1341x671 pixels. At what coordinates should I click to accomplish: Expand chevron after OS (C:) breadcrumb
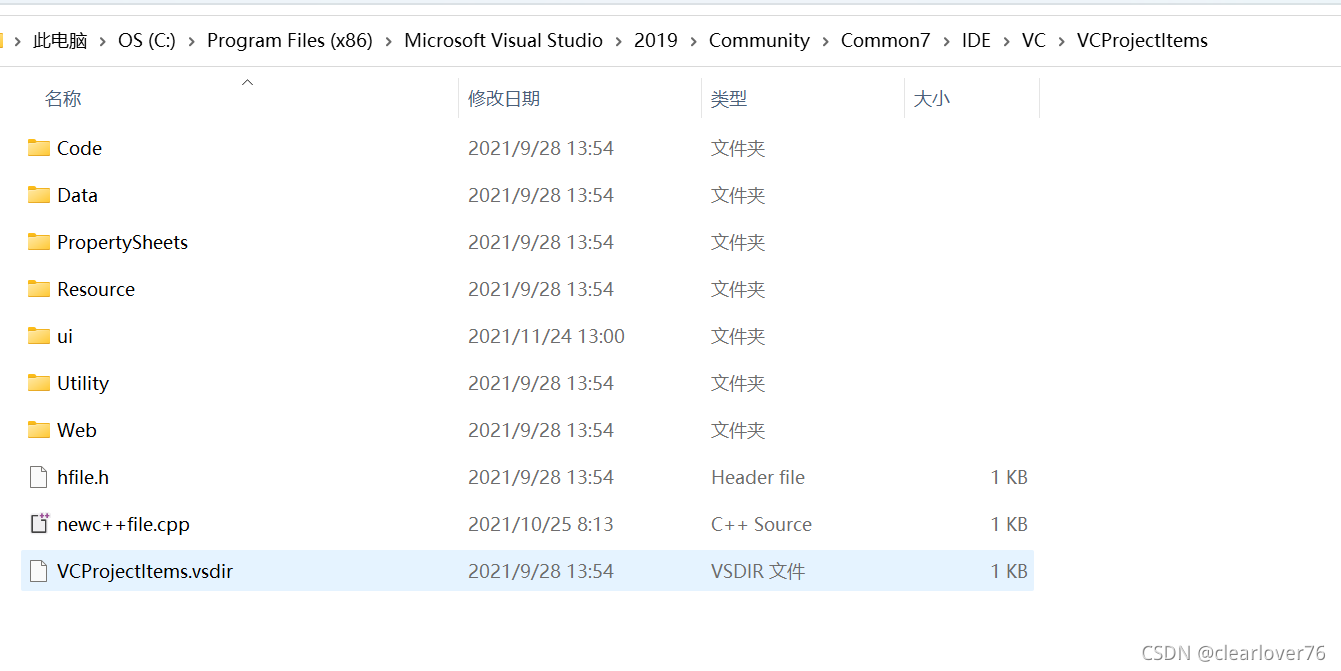point(191,41)
